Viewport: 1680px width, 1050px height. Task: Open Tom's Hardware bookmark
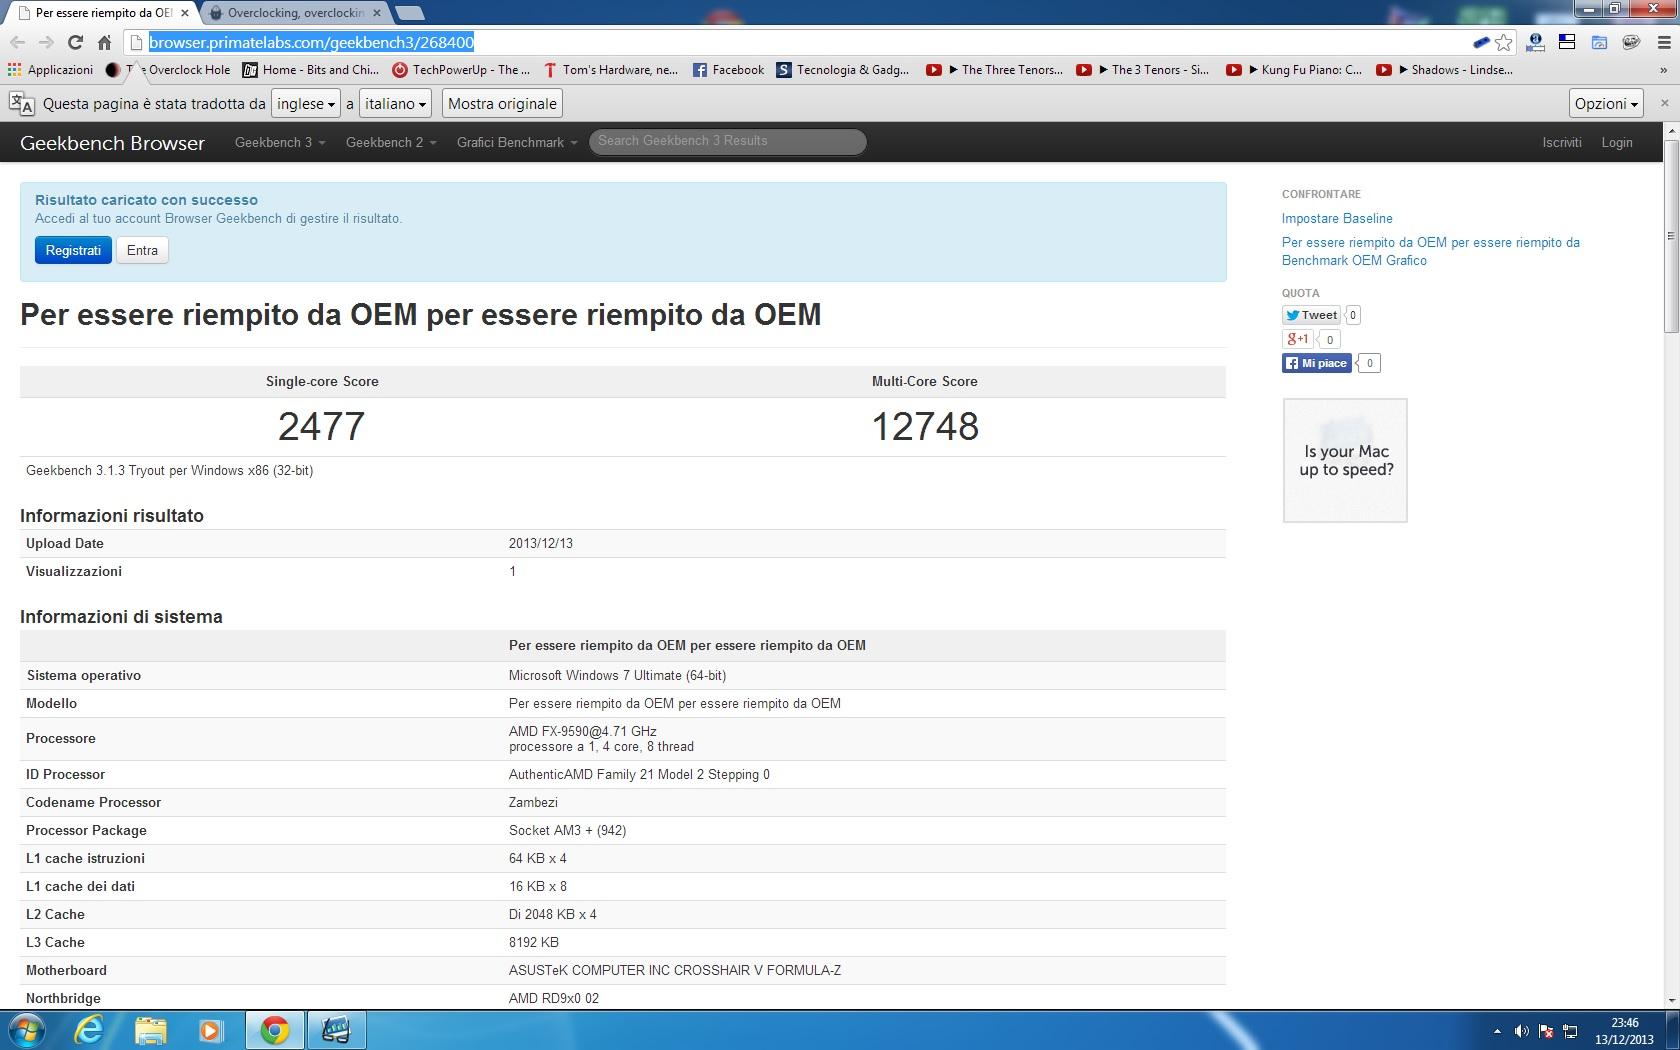point(611,70)
